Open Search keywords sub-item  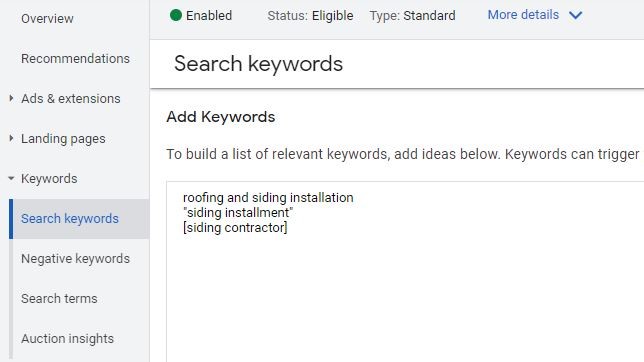79,219
